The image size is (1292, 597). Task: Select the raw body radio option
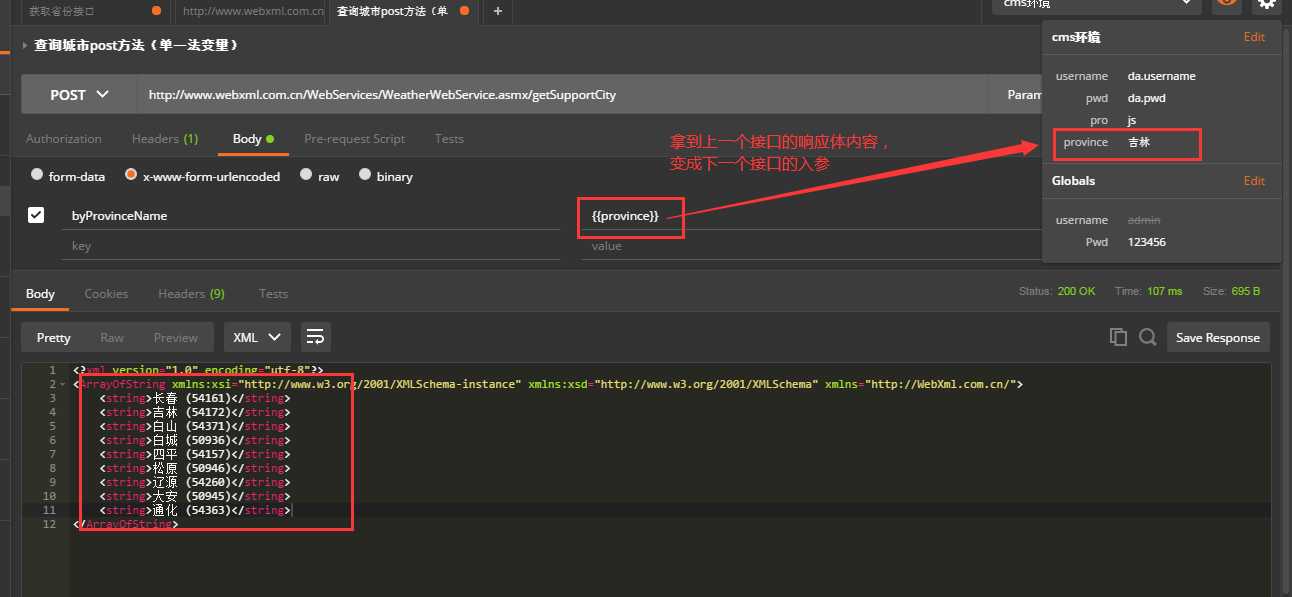(307, 175)
